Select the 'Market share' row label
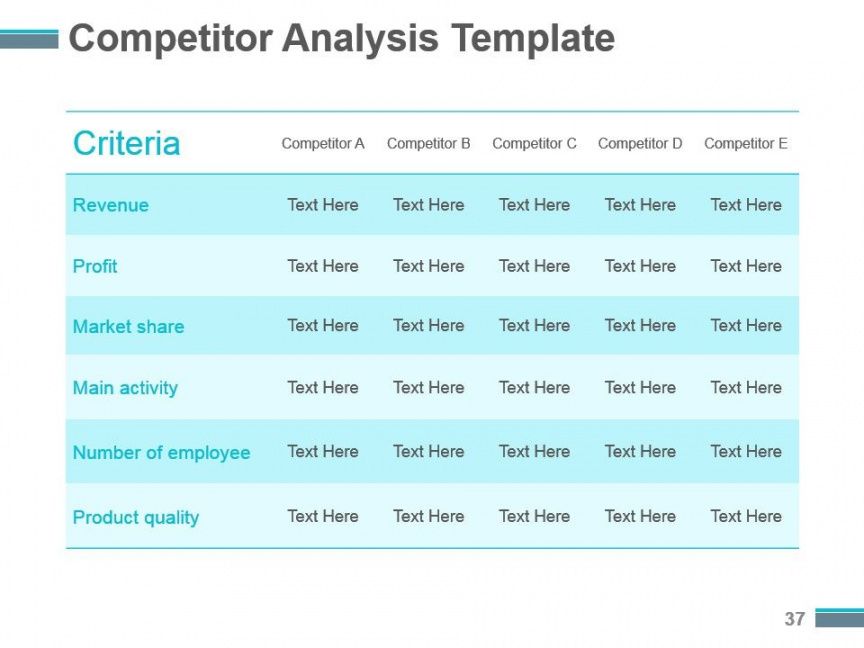The width and height of the screenshot is (864, 648). pos(128,327)
